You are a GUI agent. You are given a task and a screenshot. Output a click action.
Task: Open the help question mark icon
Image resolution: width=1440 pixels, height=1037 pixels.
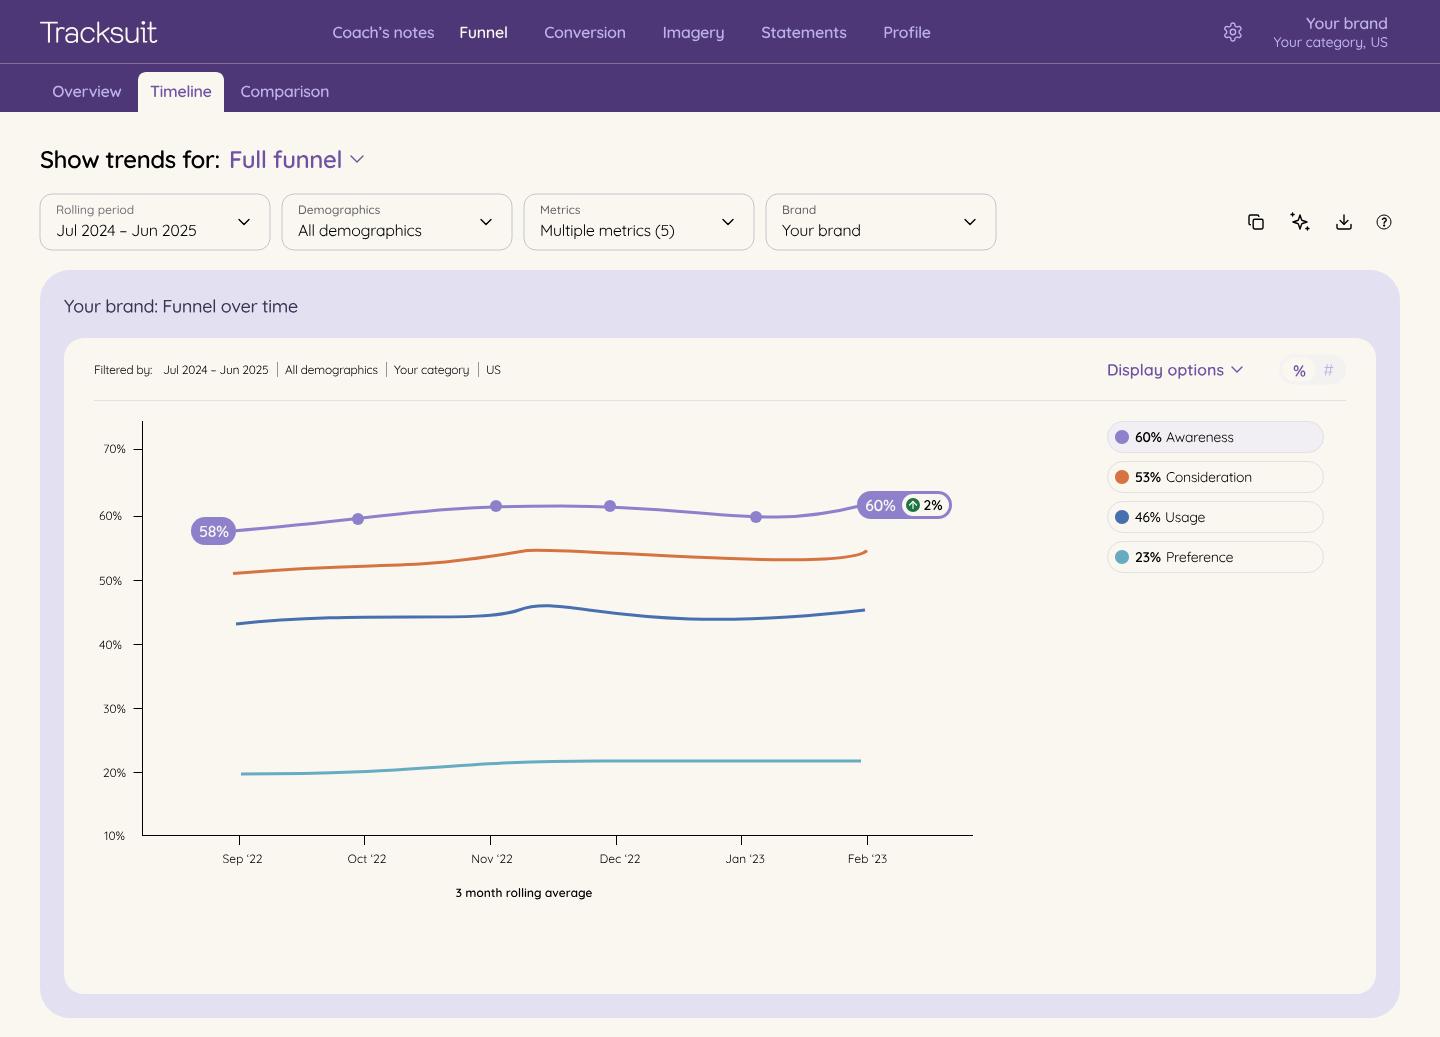coord(1384,222)
